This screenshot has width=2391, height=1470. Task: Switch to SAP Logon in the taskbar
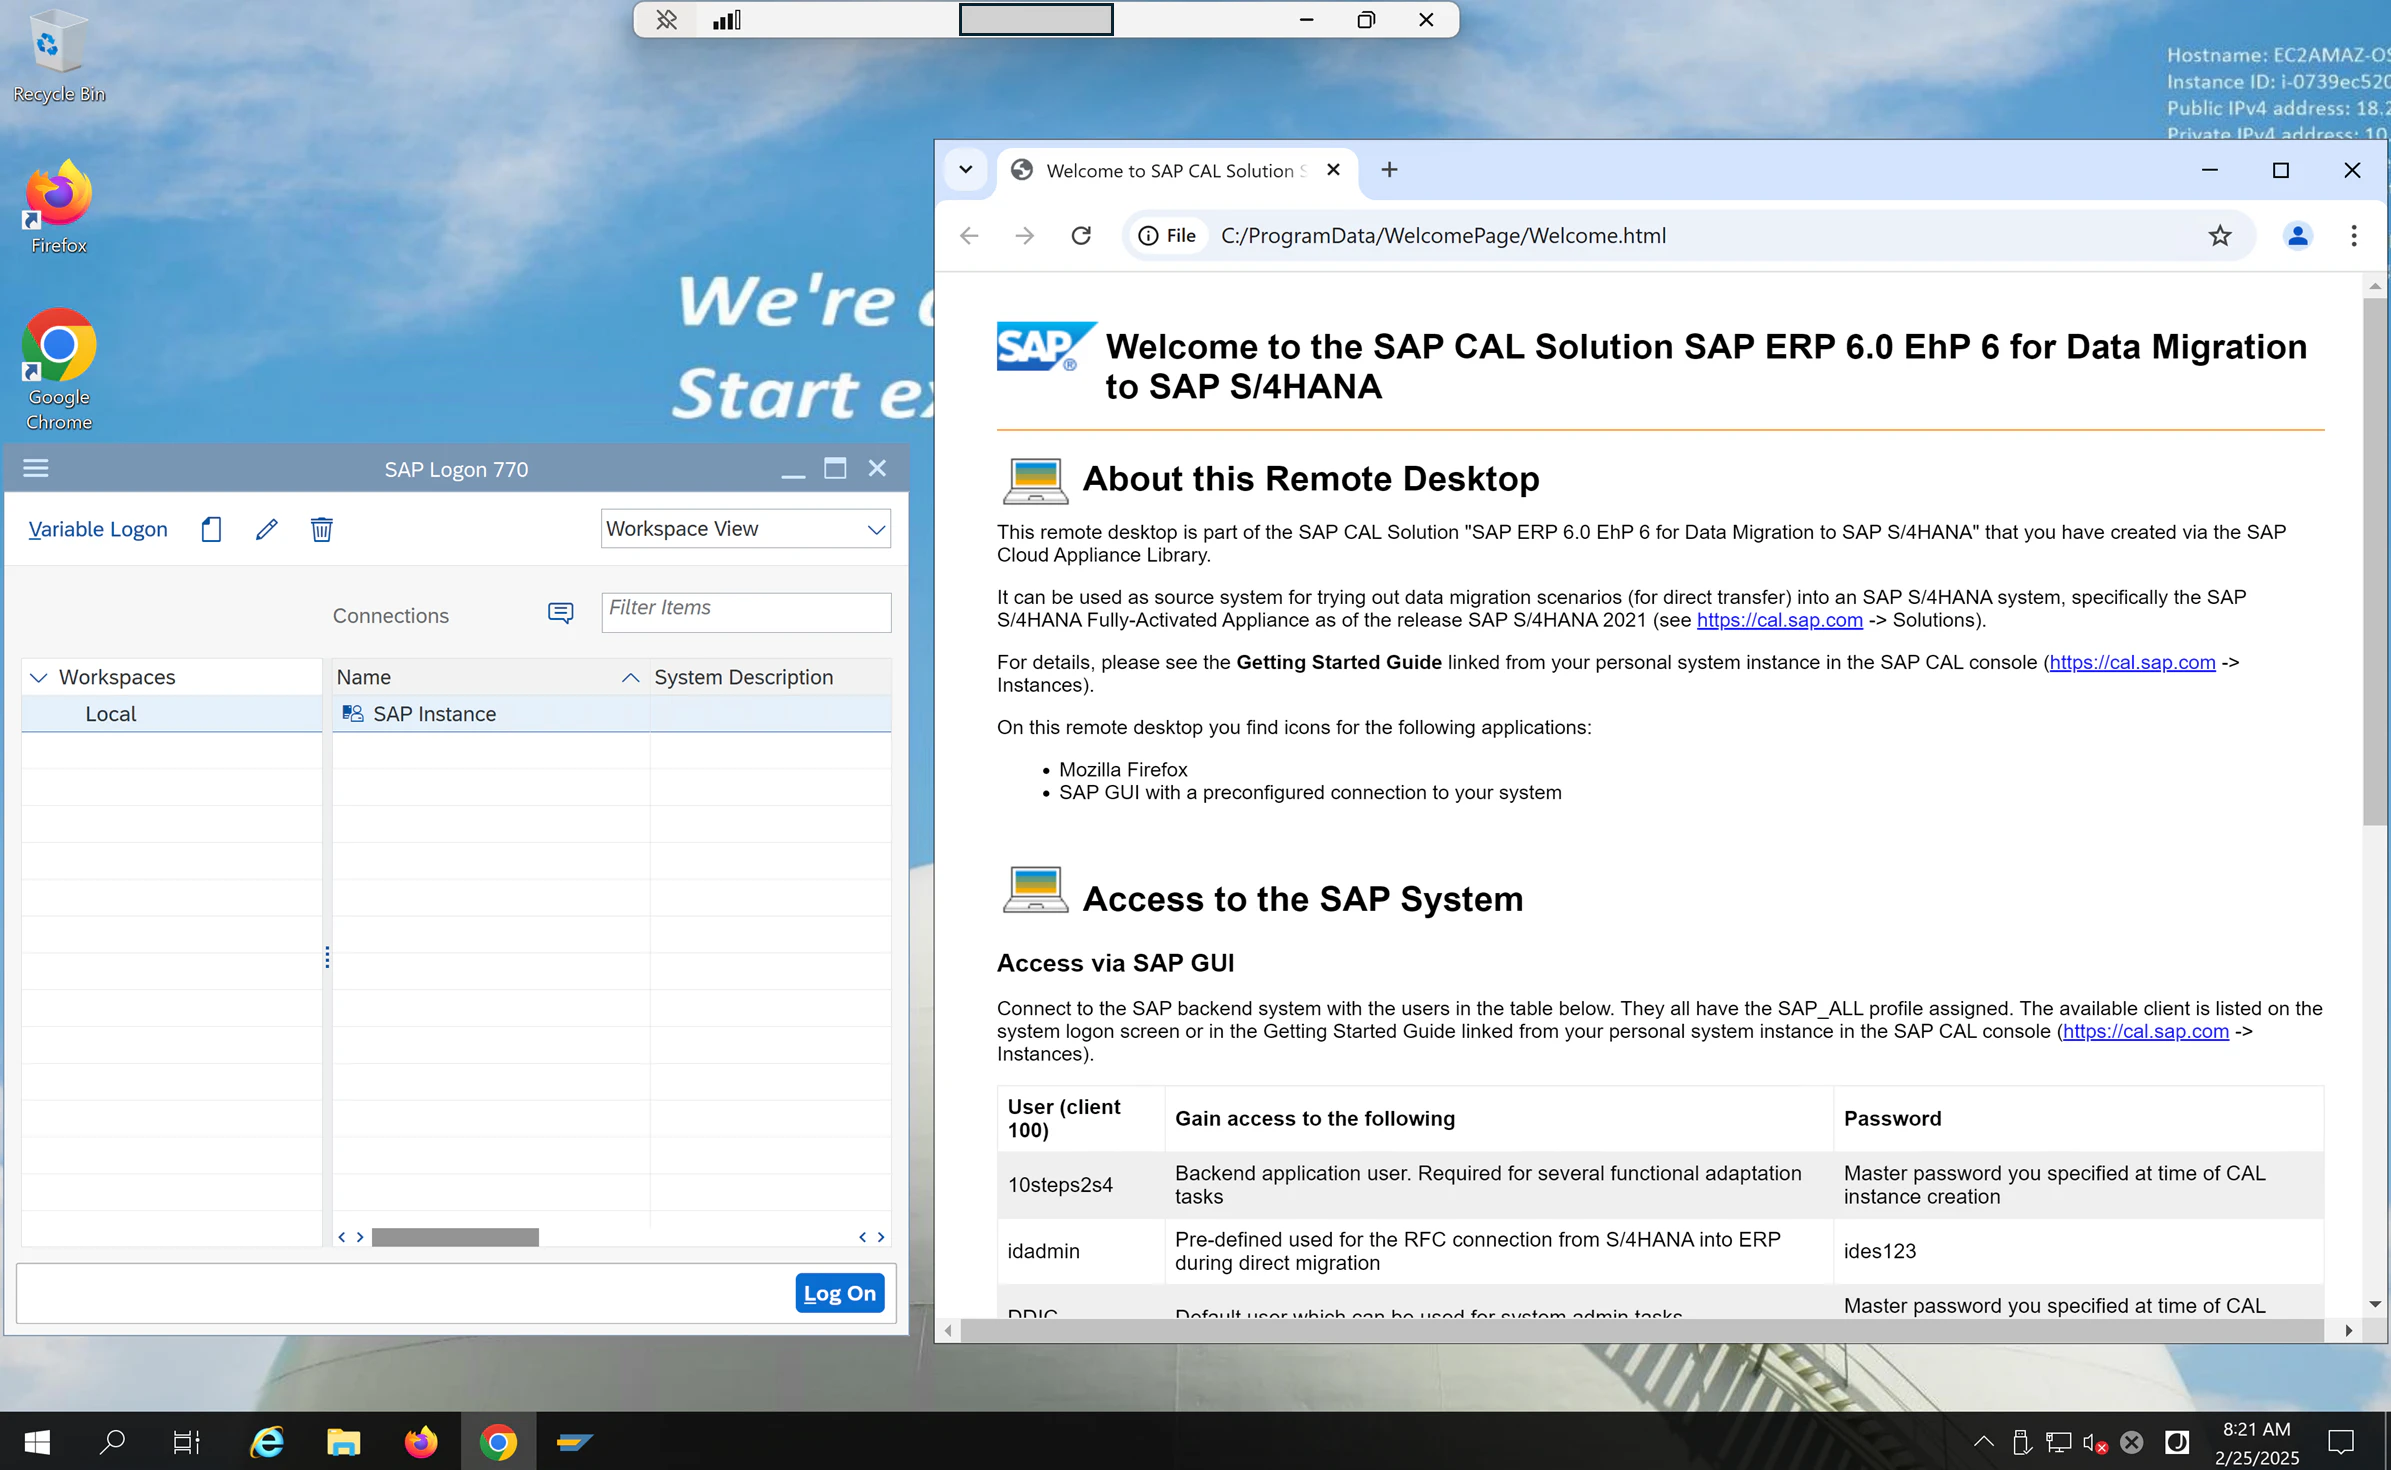tap(575, 1441)
